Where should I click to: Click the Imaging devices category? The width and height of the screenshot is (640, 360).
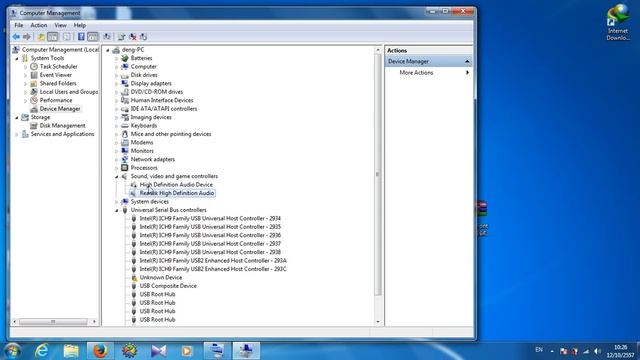tap(151, 117)
